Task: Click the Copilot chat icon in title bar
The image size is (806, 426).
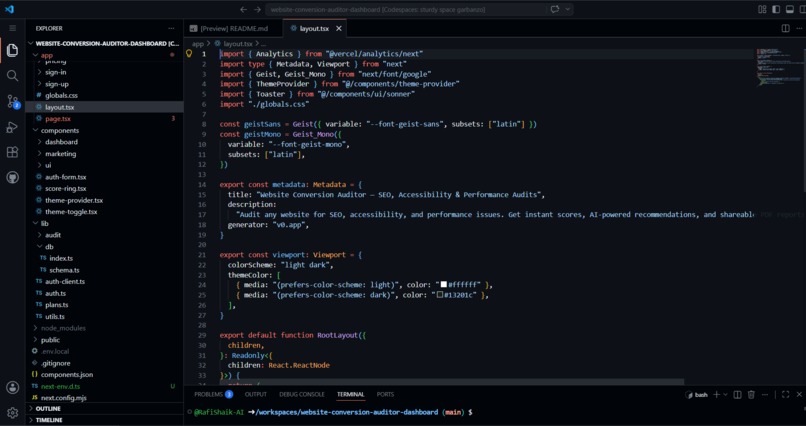Action: point(555,9)
